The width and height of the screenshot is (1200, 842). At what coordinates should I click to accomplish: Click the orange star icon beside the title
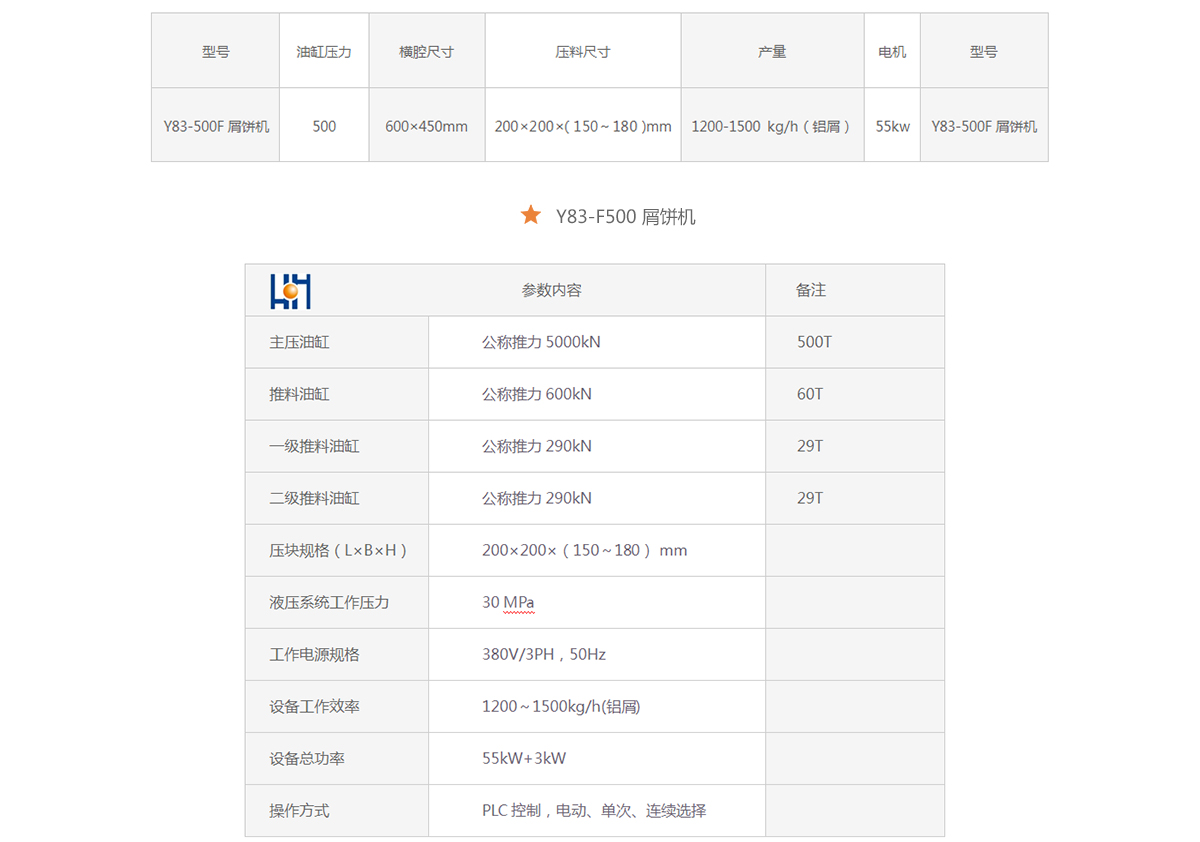click(x=531, y=215)
